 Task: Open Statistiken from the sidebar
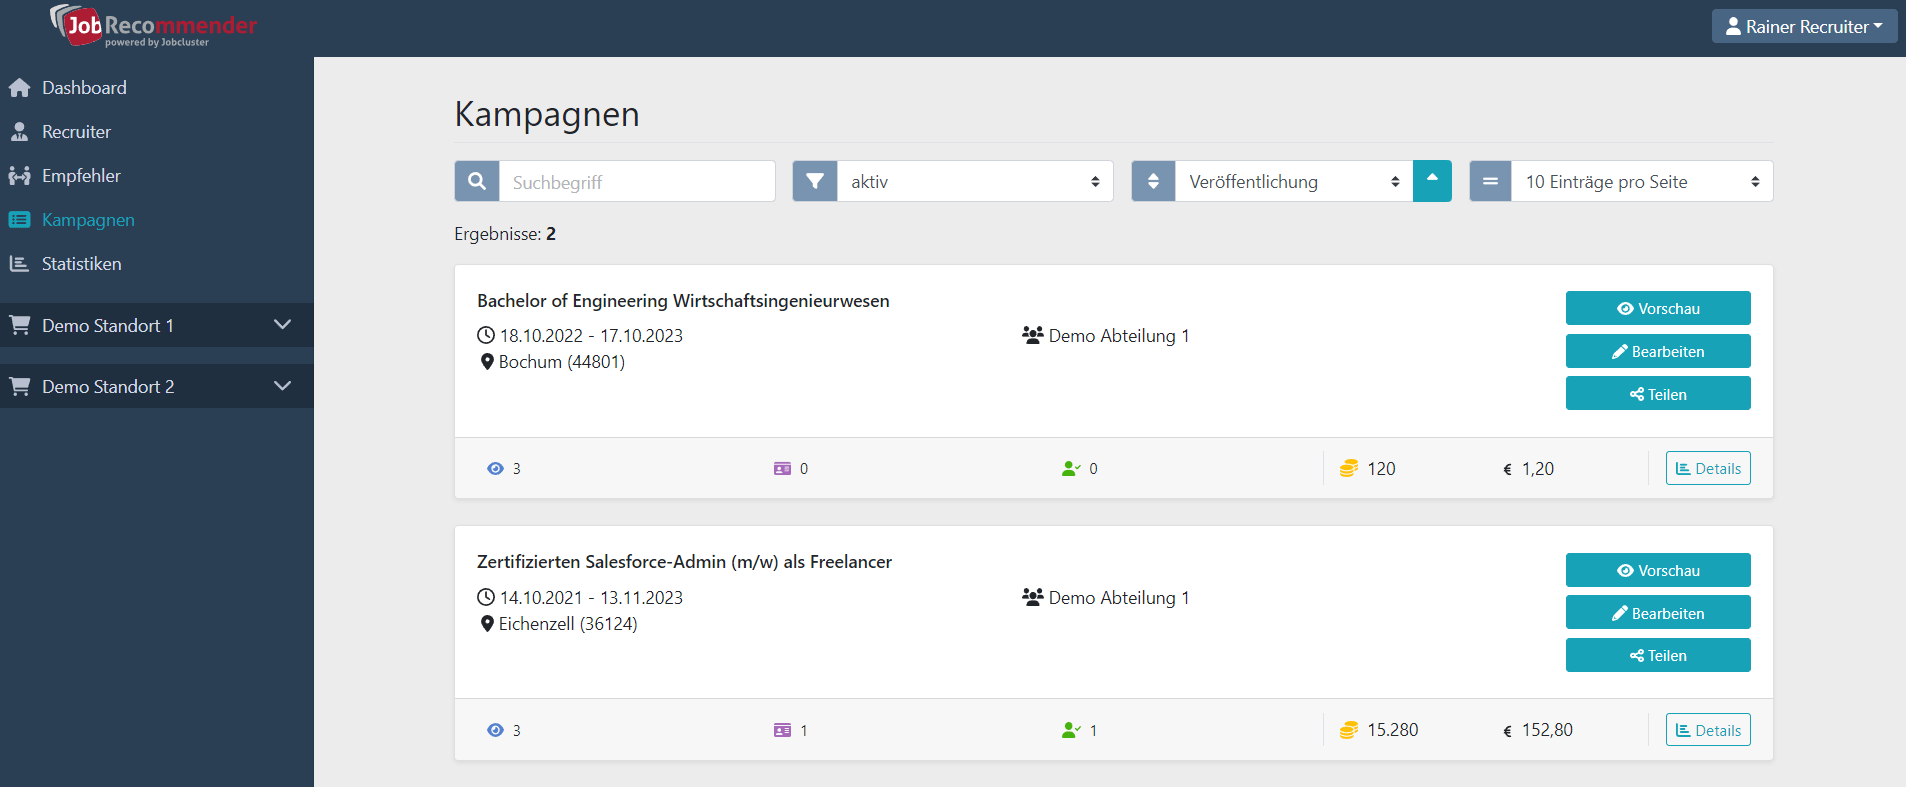pyautogui.click(x=81, y=264)
